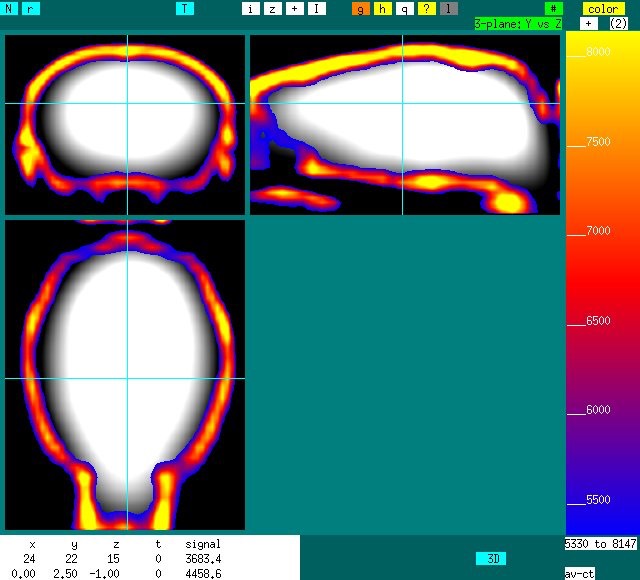The height and width of the screenshot is (580, 640).
Task: Click the z coordinate -1.00
Action: pos(104,573)
